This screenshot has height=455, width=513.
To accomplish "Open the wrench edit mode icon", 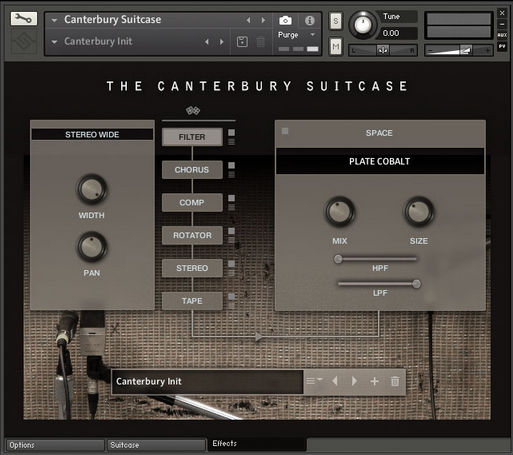I will [x=24, y=19].
